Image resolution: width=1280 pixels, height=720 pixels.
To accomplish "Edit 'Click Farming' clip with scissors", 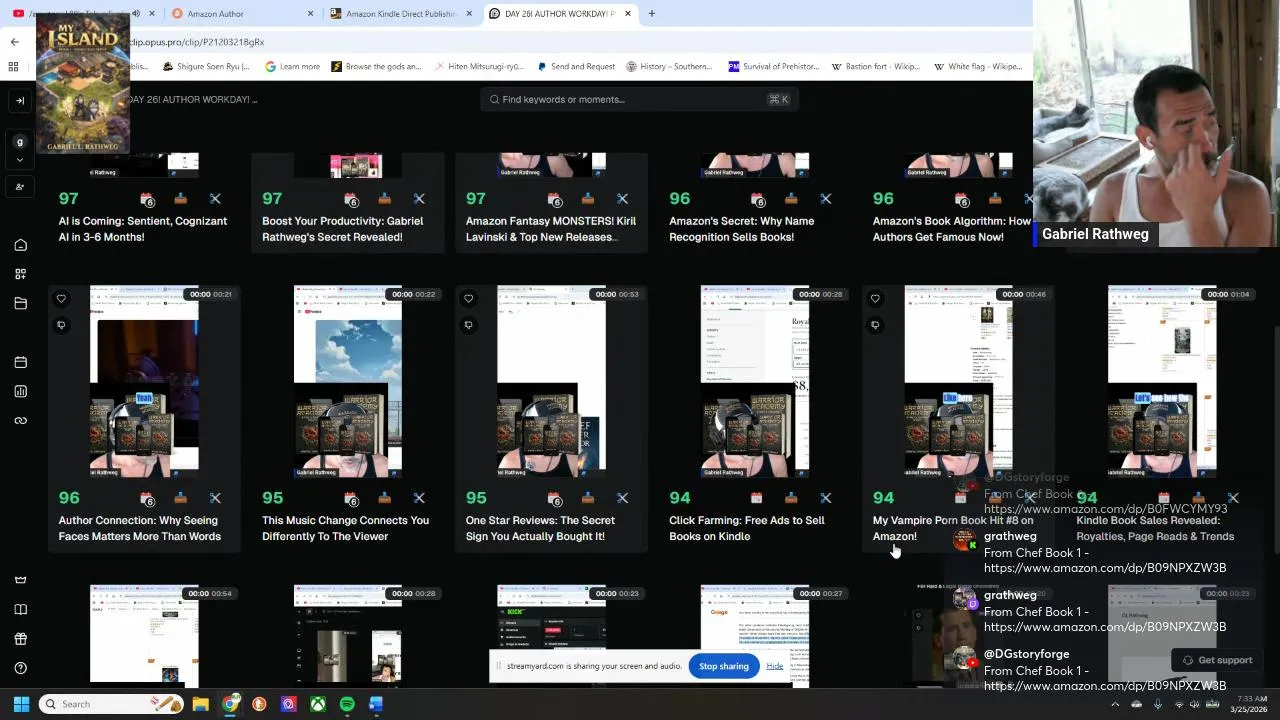I will click(826, 498).
